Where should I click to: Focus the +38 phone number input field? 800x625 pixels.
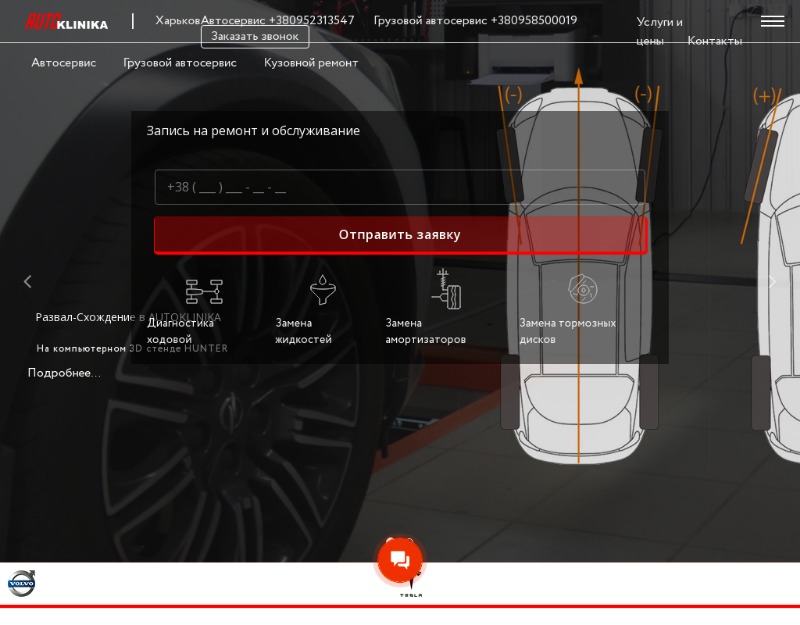point(400,187)
